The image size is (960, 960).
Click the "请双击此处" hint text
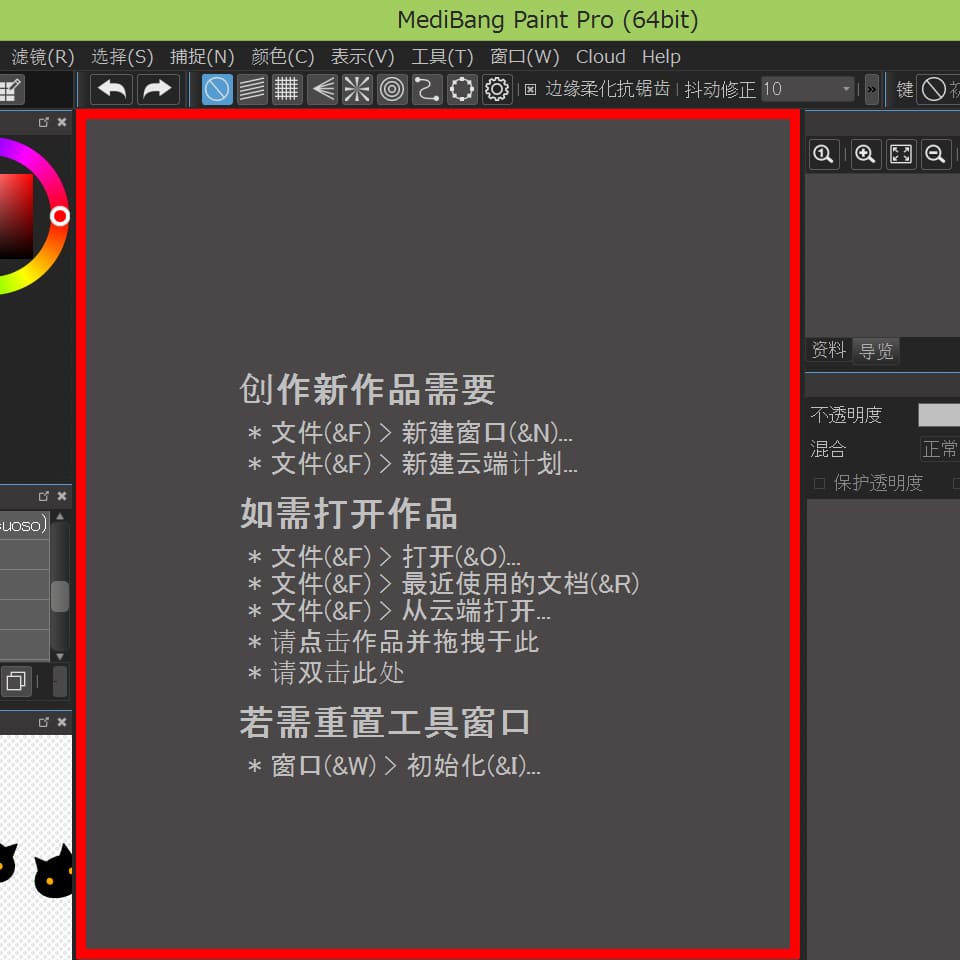pyautogui.click(x=337, y=673)
